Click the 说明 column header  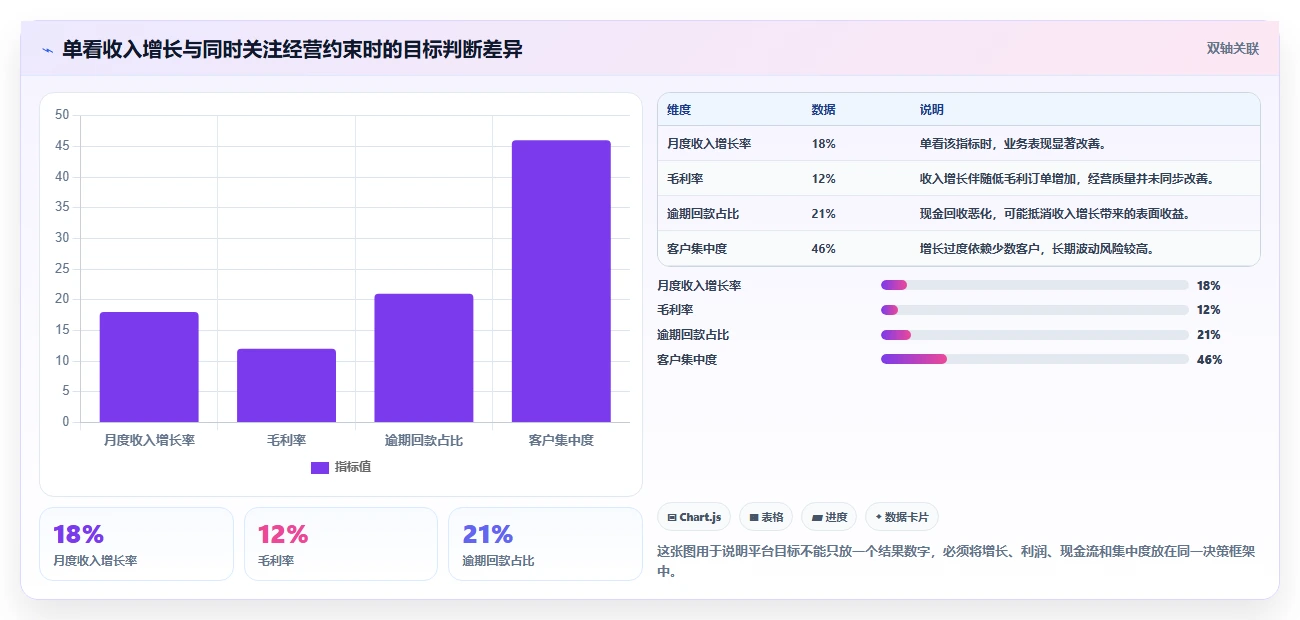pos(932,110)
